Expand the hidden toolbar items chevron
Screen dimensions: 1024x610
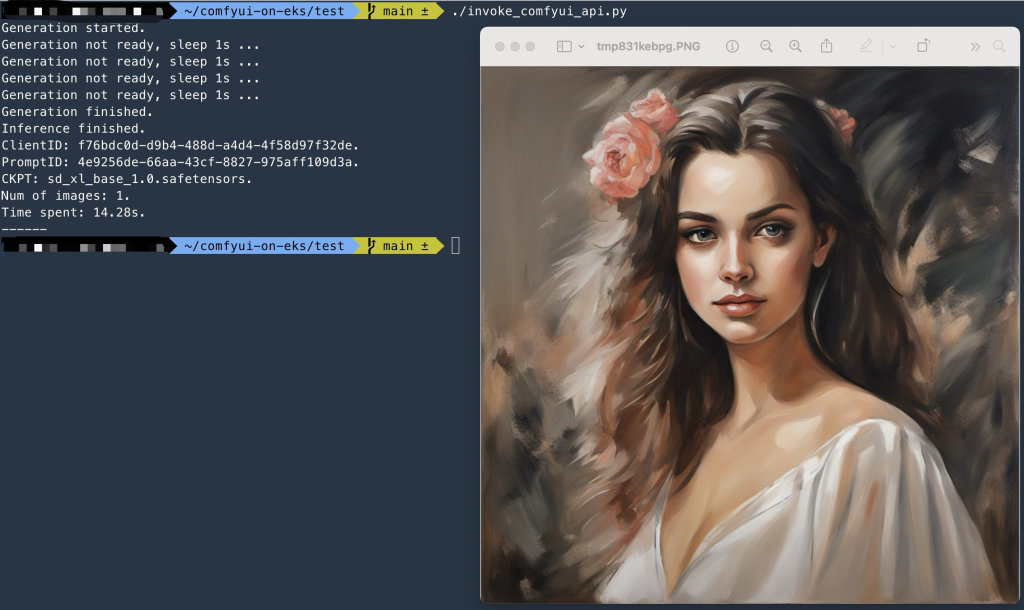(977, 45)
